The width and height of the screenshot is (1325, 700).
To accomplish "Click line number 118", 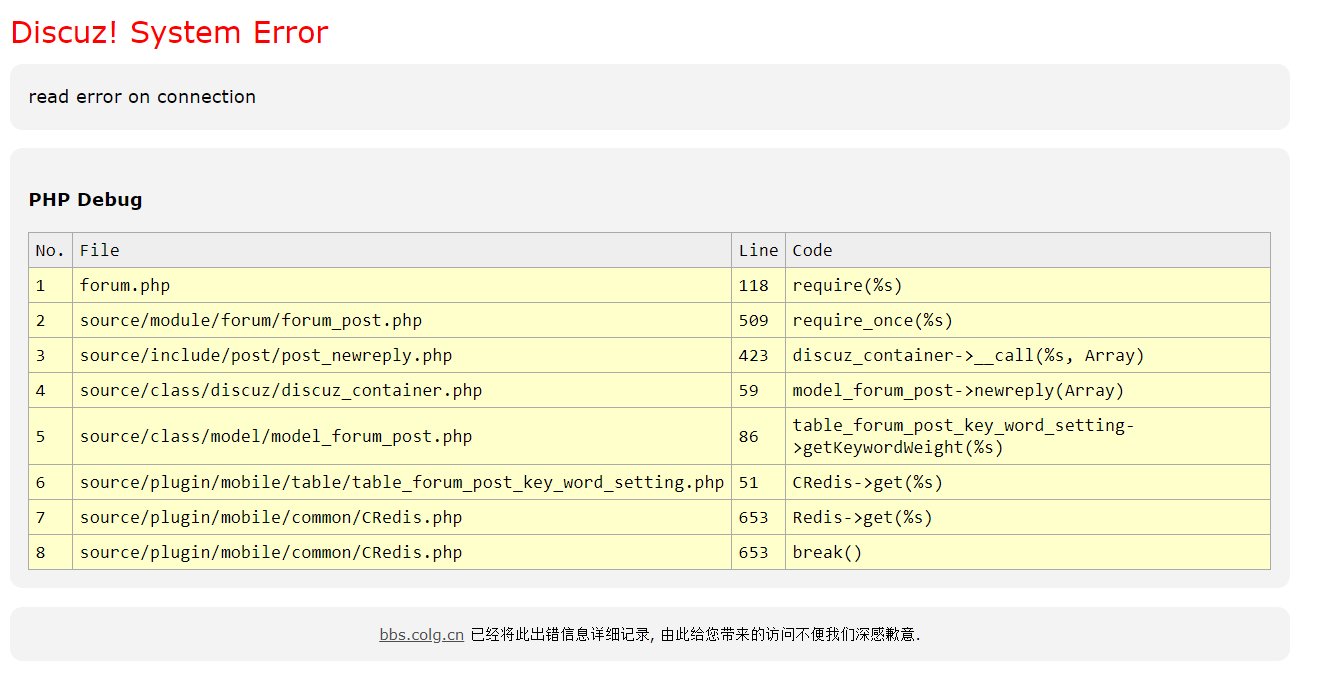I will [758, 285].
